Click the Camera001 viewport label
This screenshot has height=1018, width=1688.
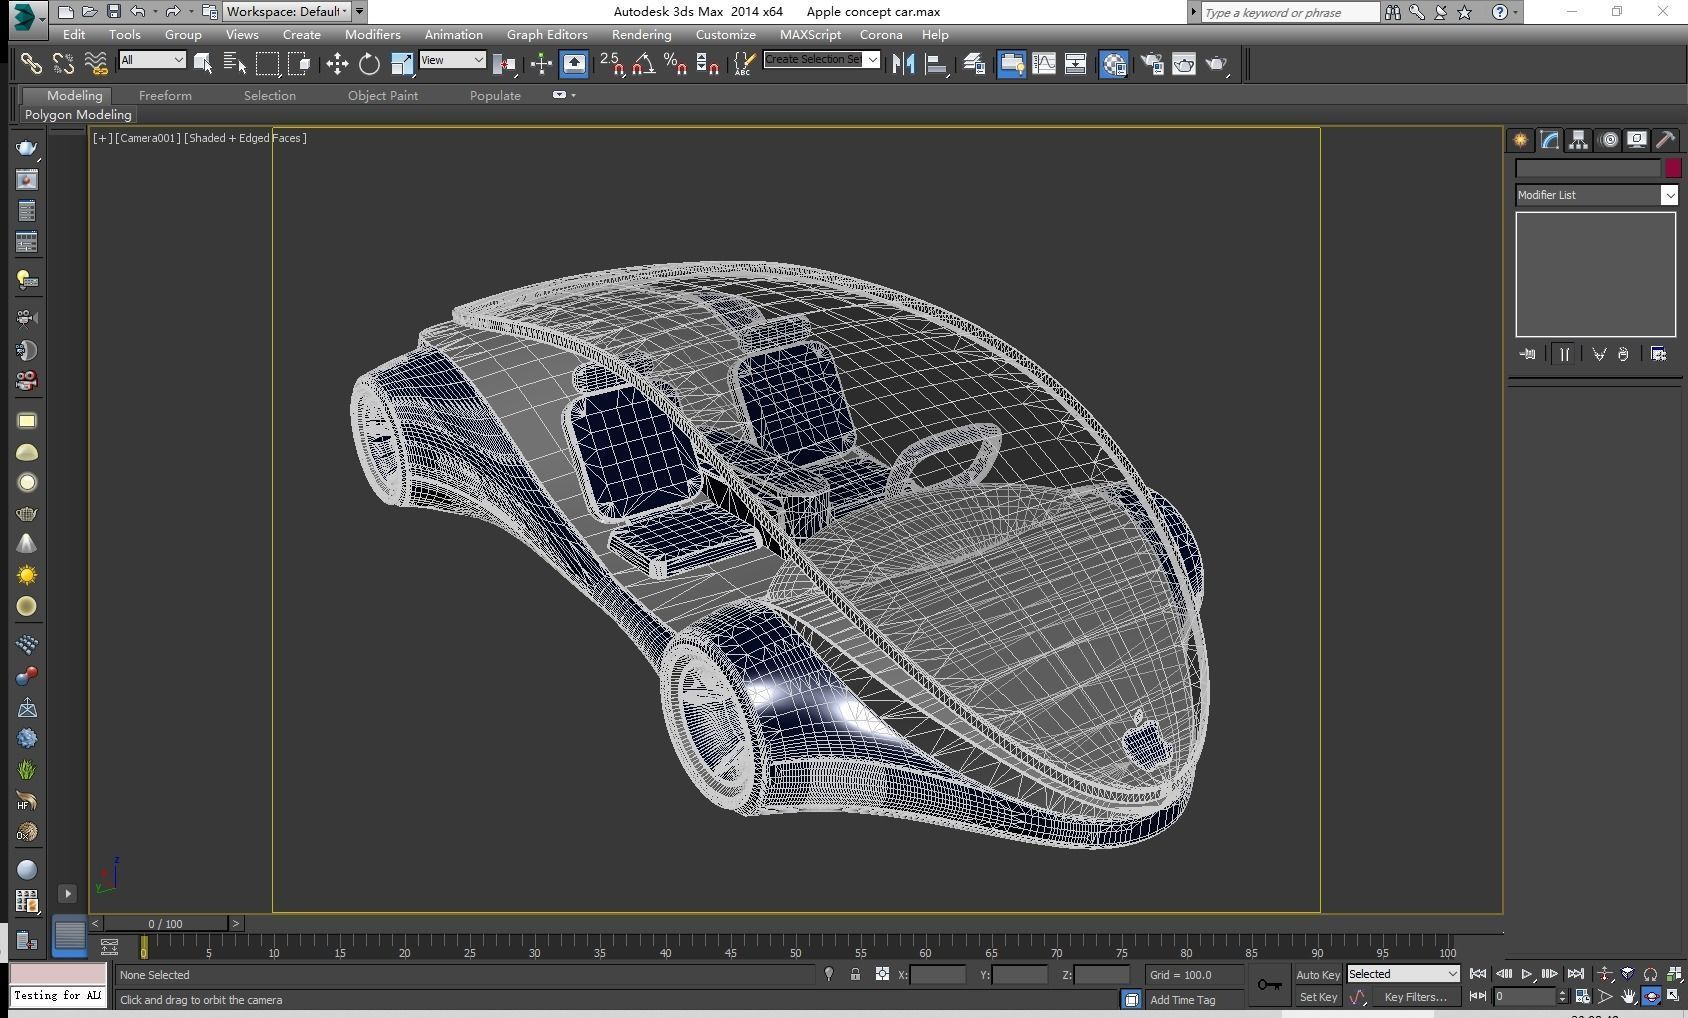click(x=148, y=138)
